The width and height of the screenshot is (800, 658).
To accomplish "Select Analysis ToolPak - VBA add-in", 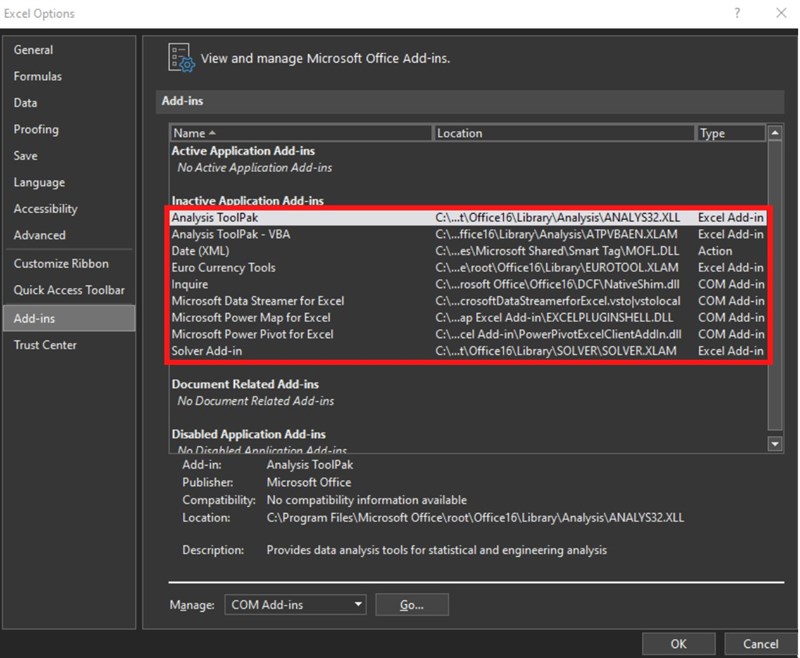I will 300,233.
